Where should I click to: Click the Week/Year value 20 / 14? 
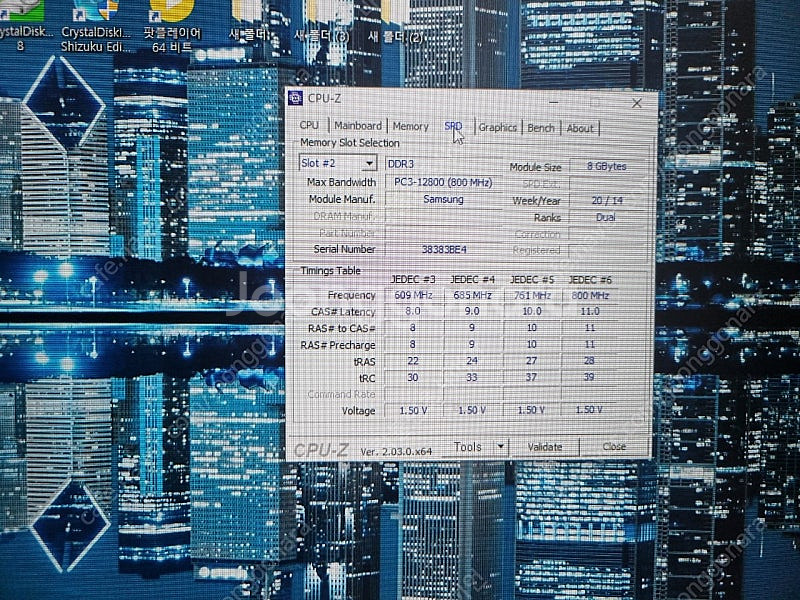pos(606,201)
